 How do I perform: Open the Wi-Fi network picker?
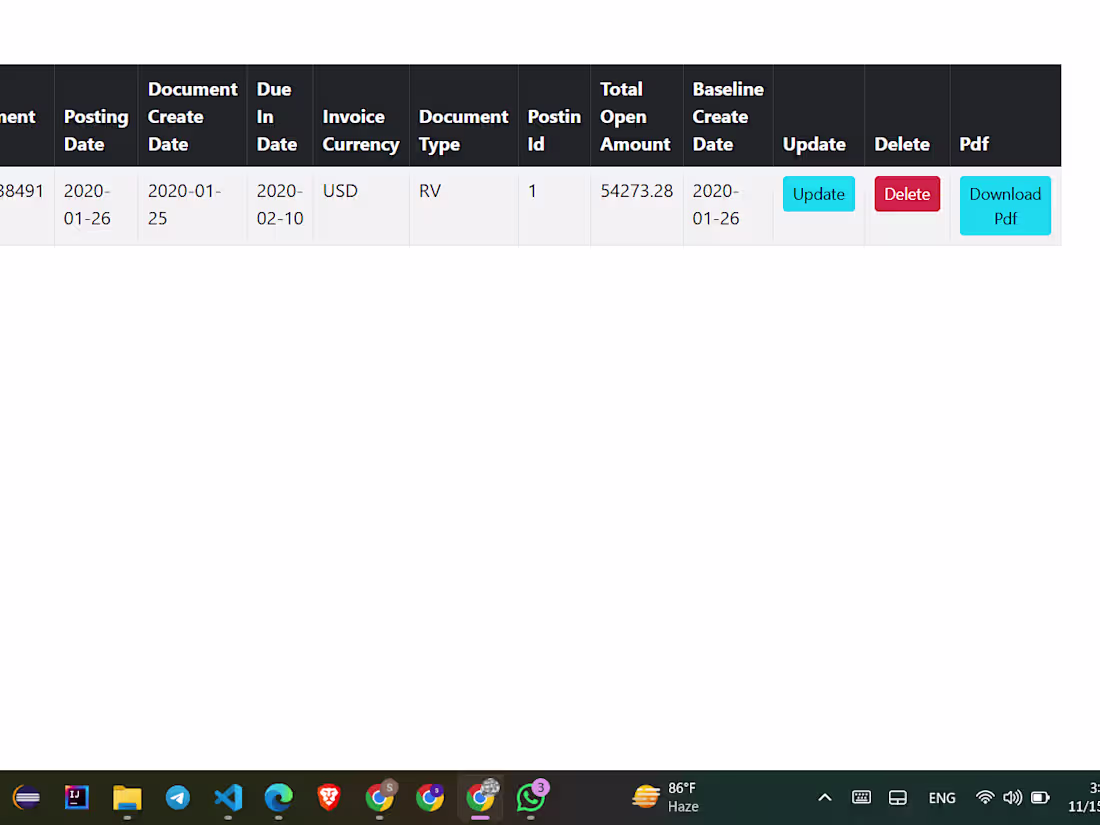[984, 798]
